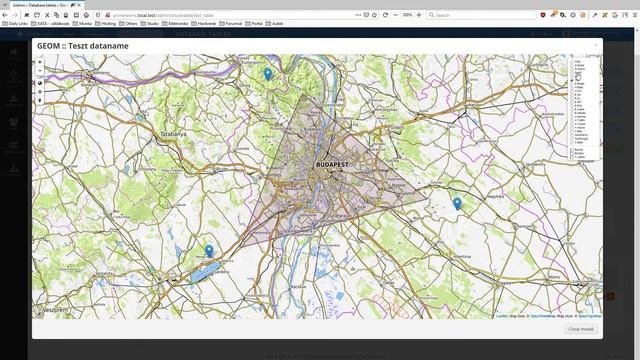
Task: Select the polygon draw tool on map
Action: click(40, 83)
